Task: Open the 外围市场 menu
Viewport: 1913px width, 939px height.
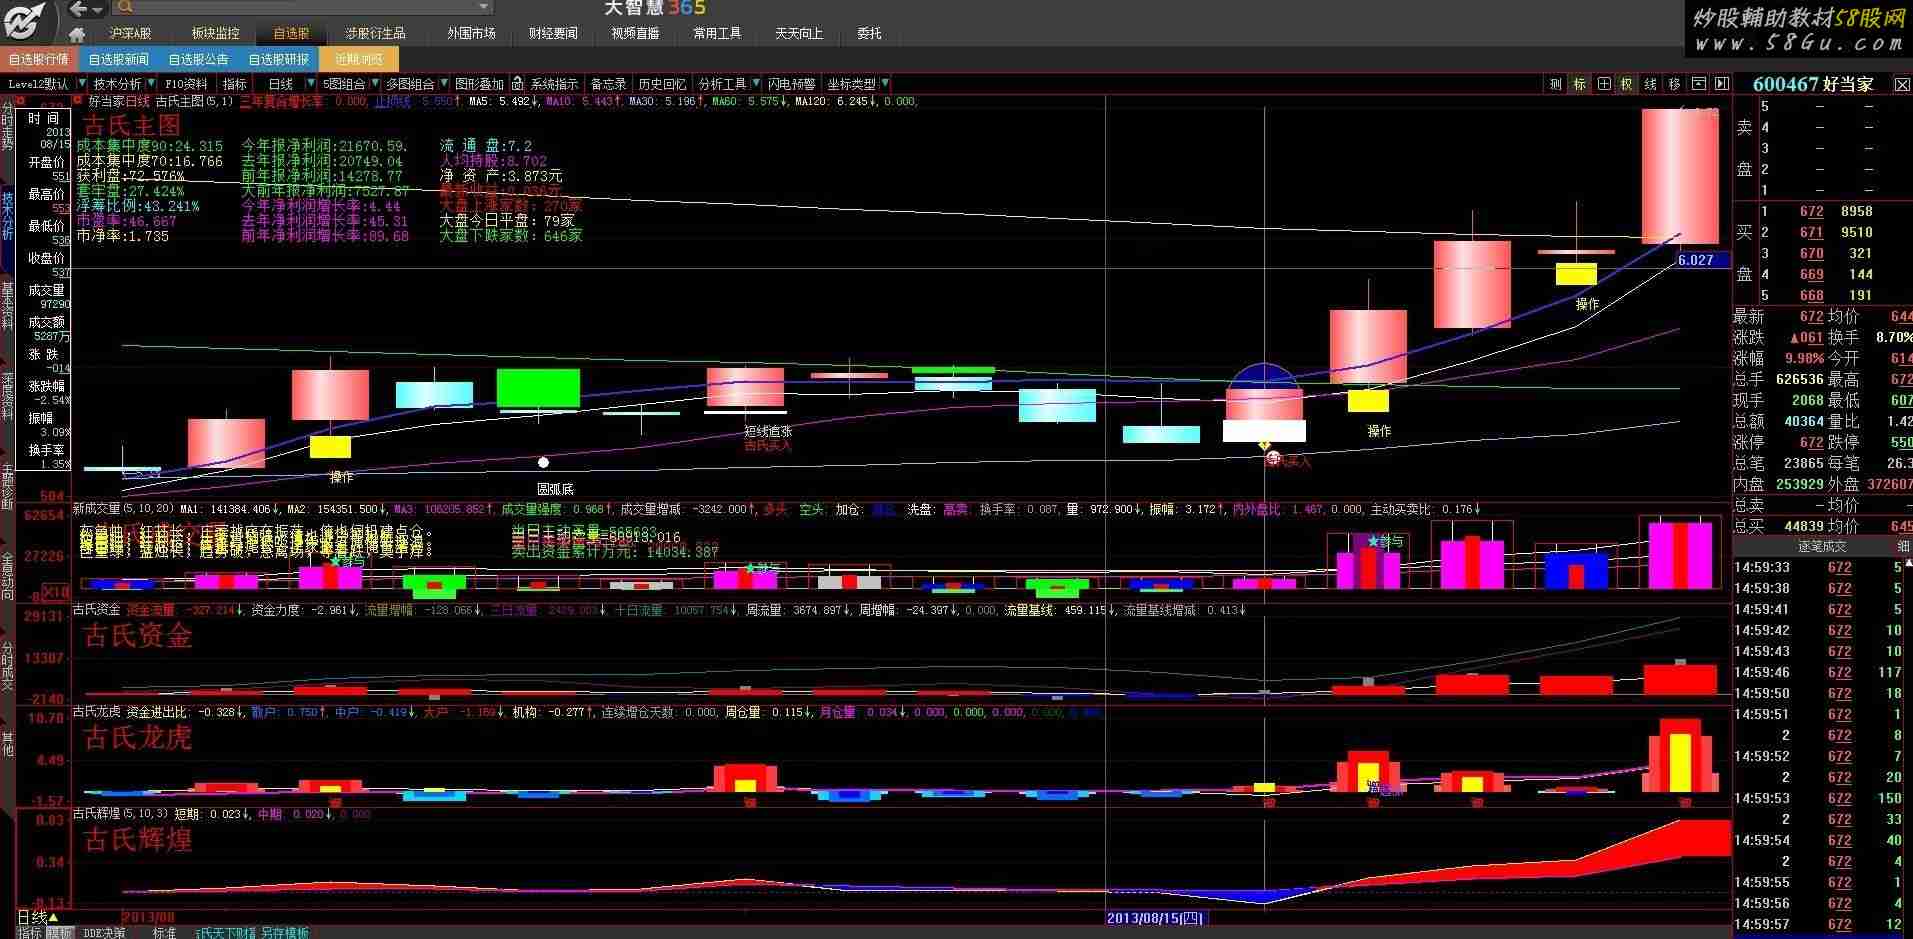Action: (471, 34)
